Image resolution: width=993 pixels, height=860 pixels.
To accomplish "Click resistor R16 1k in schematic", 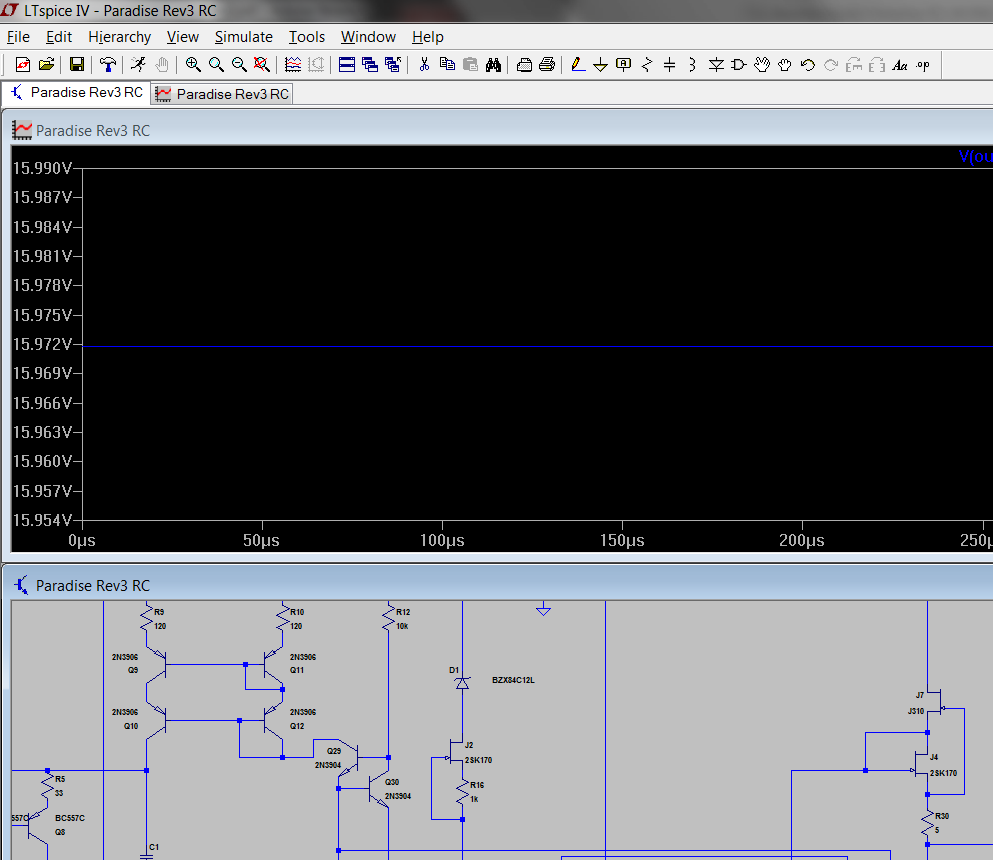I will coord(464,792).
